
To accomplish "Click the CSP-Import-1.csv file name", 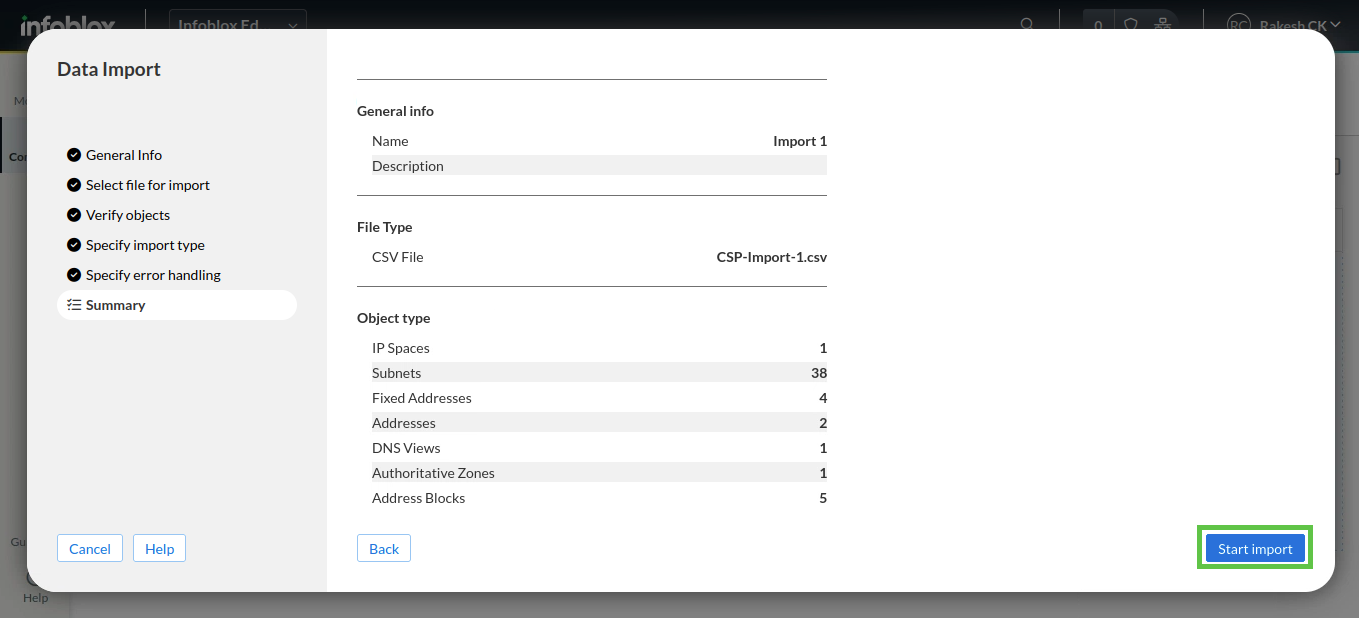I will pos(771,257).
